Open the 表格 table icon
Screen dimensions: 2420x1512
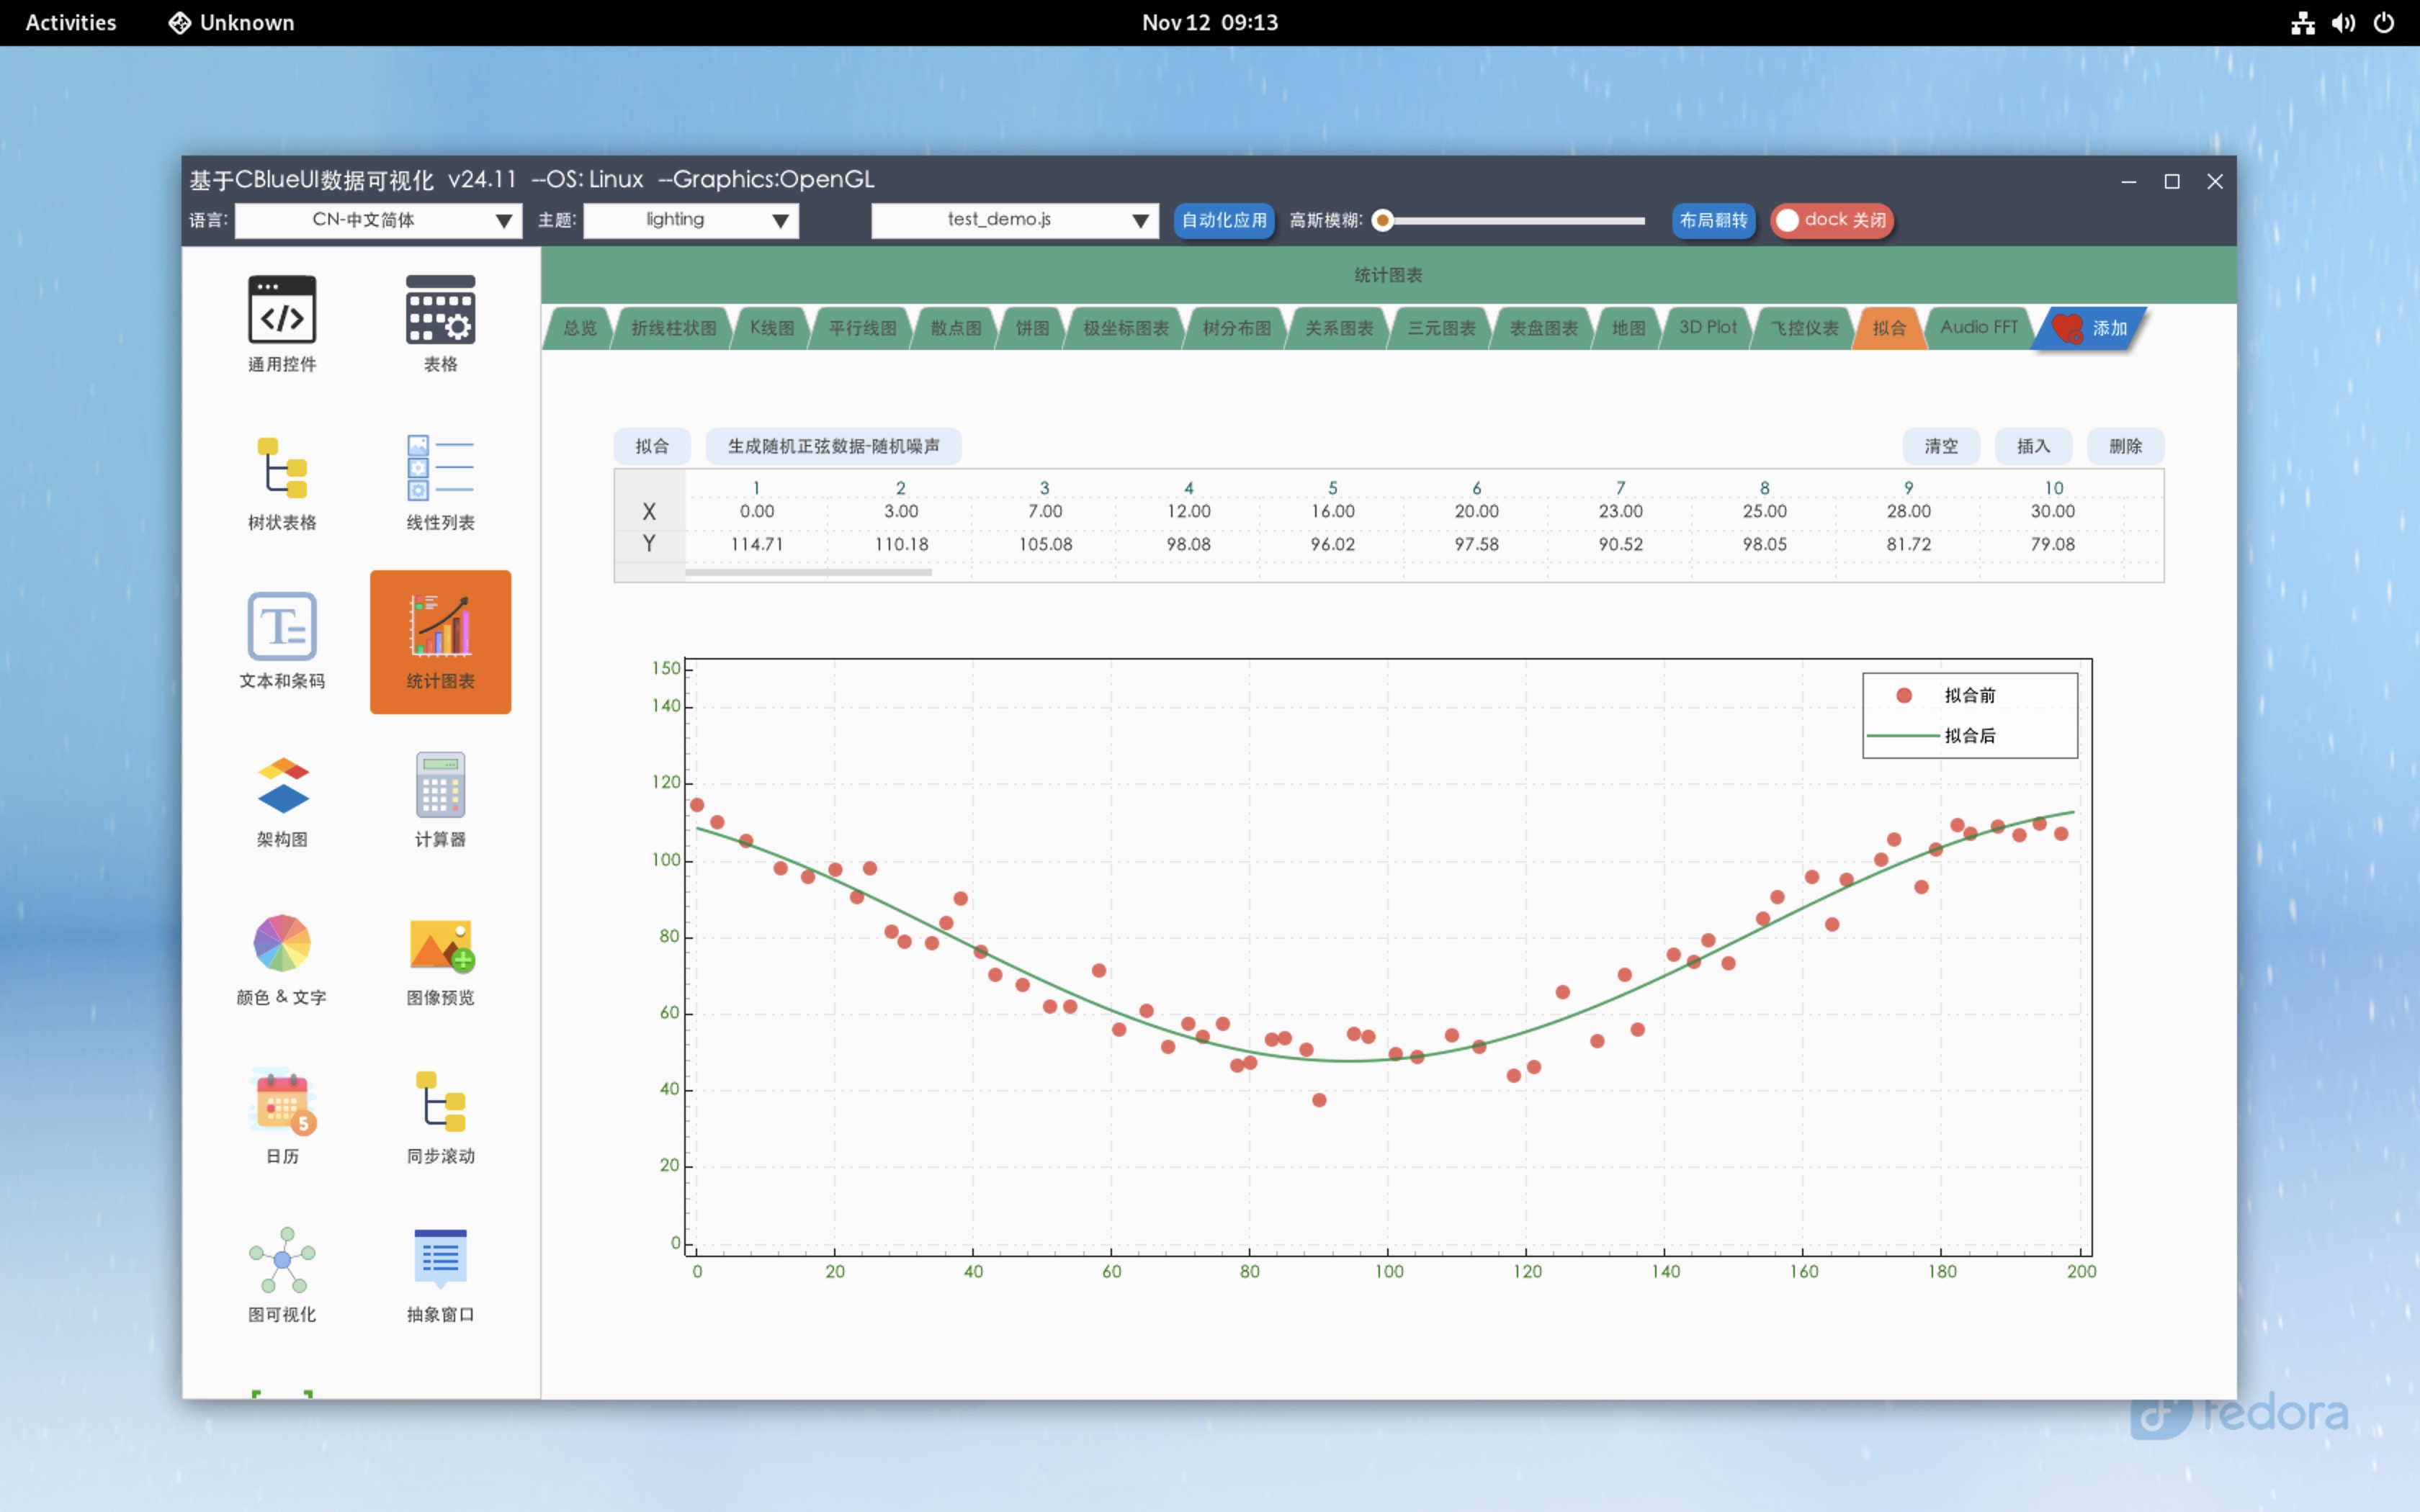pyautogui.click(x=440, y=310)
